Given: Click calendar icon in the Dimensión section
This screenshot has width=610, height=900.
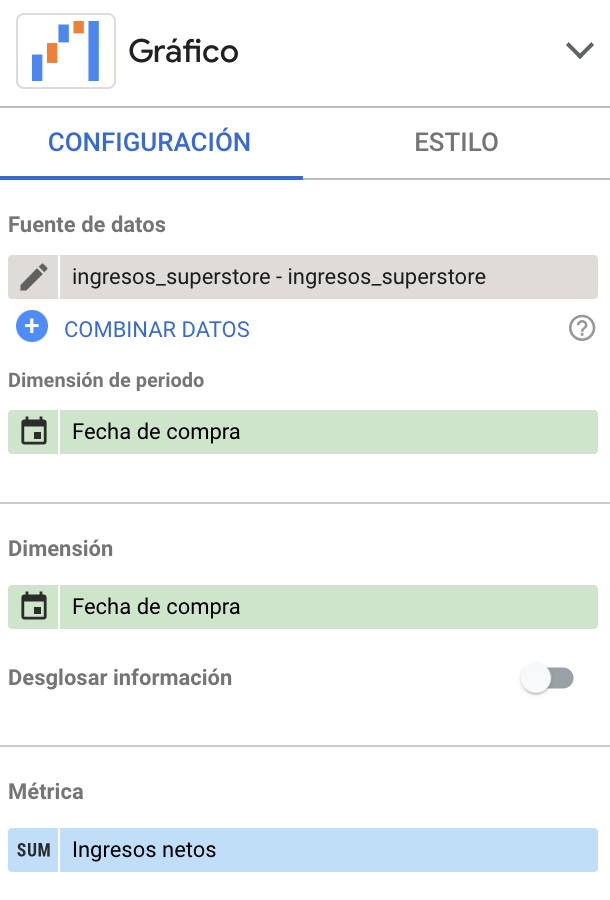Looking at the screenshot, I should point(34,606).
